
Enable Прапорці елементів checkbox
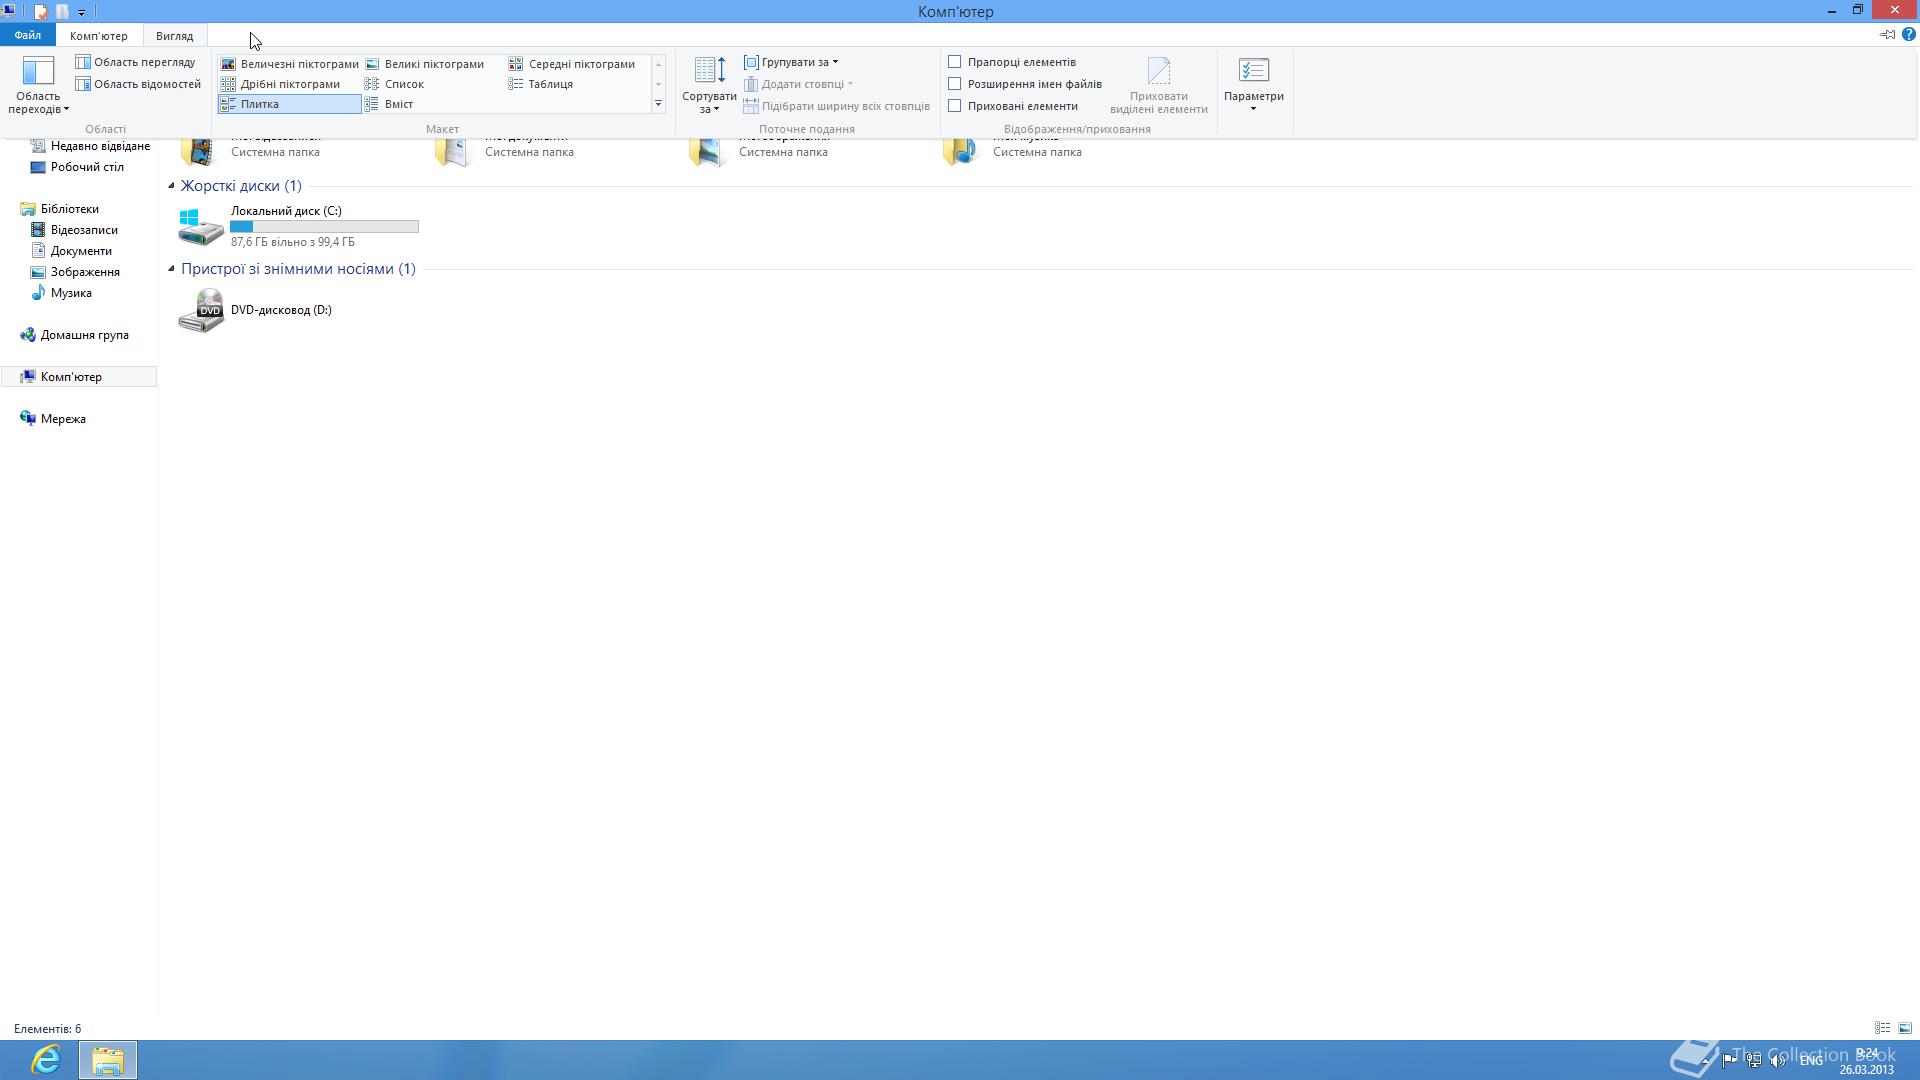[955, 62]
